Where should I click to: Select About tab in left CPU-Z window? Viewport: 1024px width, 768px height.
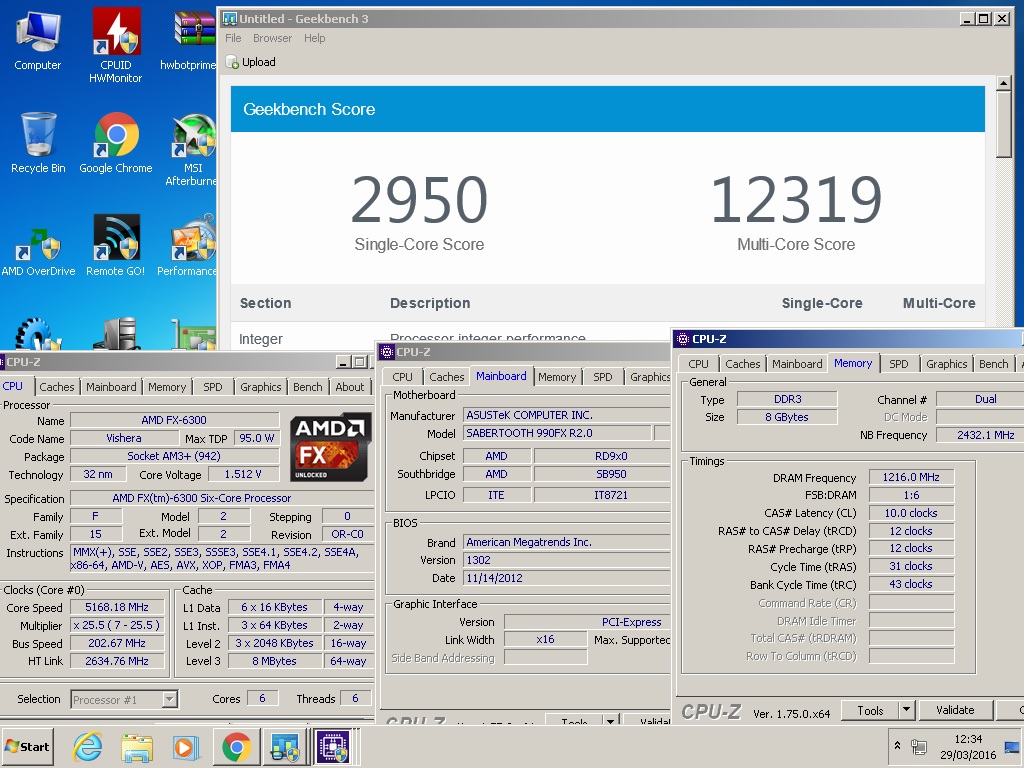coord(349,387)
